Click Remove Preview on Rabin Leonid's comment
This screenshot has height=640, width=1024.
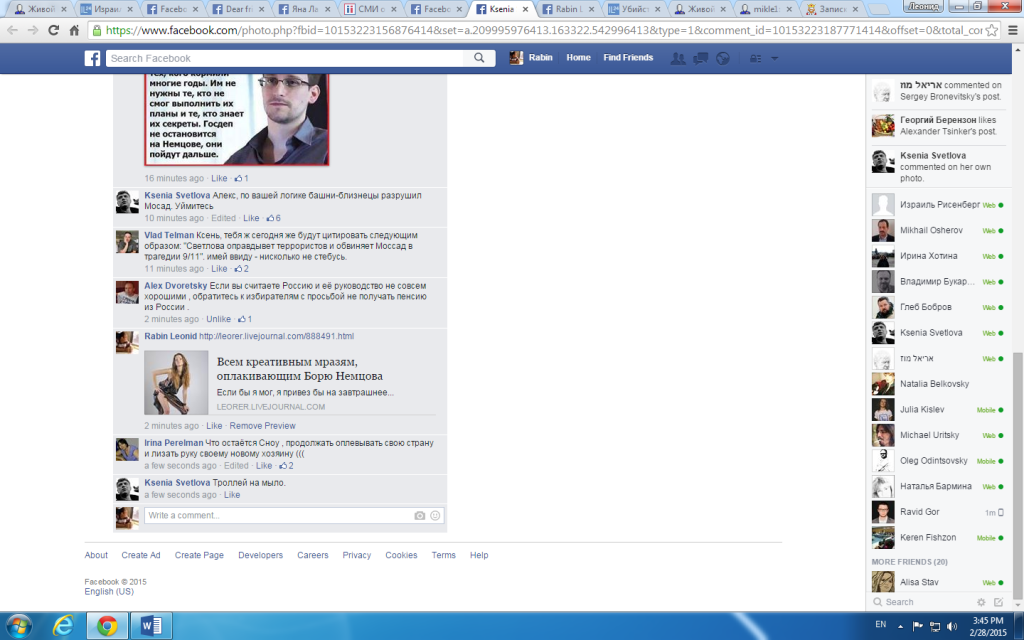click(x=263, y=426)
